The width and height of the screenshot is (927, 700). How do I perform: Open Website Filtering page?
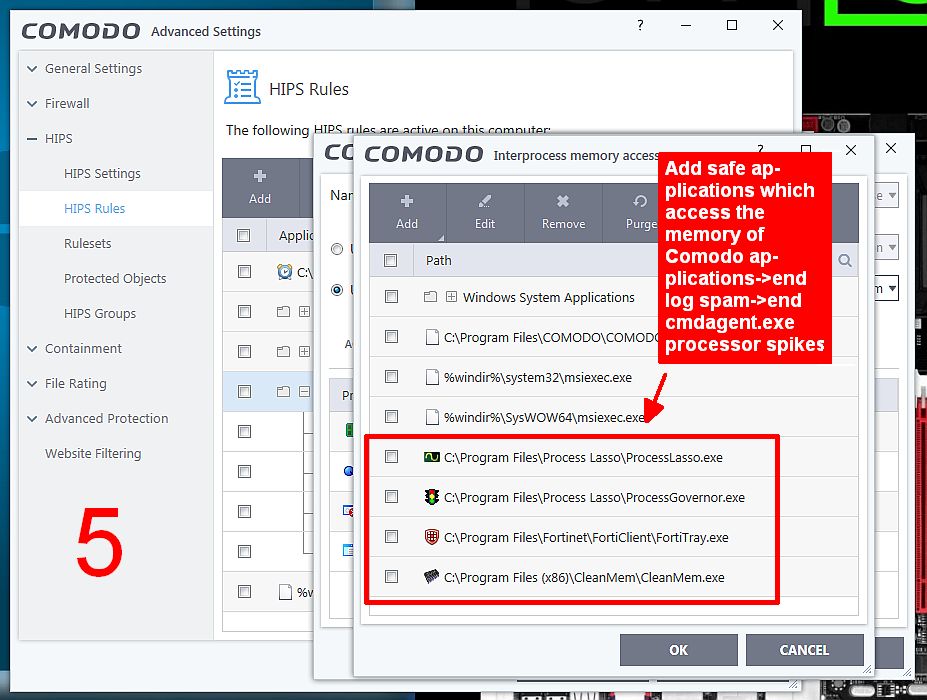pos(93,453)
